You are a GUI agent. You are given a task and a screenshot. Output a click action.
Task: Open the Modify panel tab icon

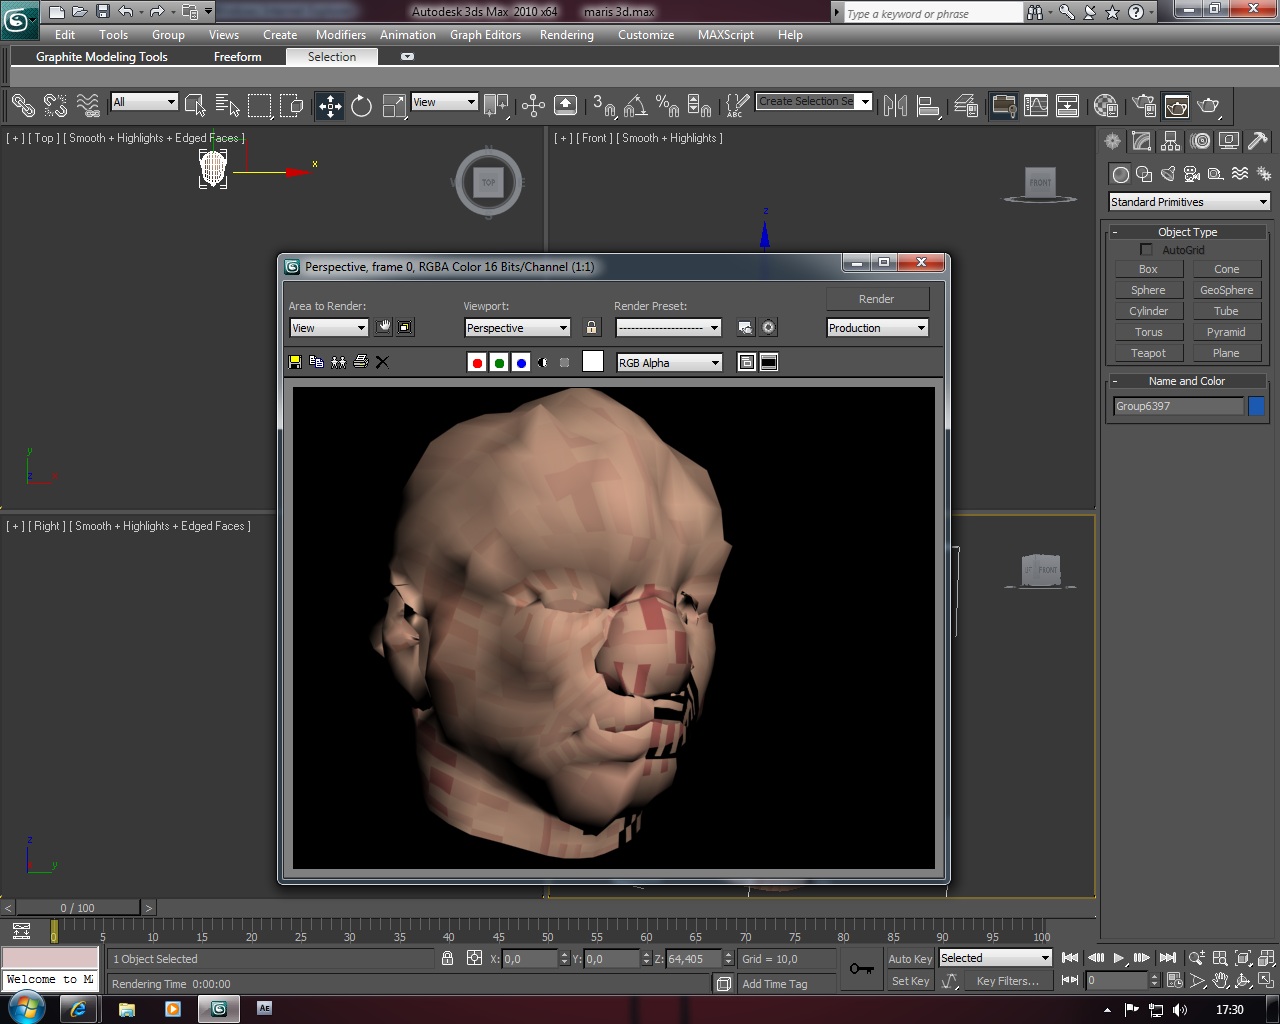click(1141, 142)
